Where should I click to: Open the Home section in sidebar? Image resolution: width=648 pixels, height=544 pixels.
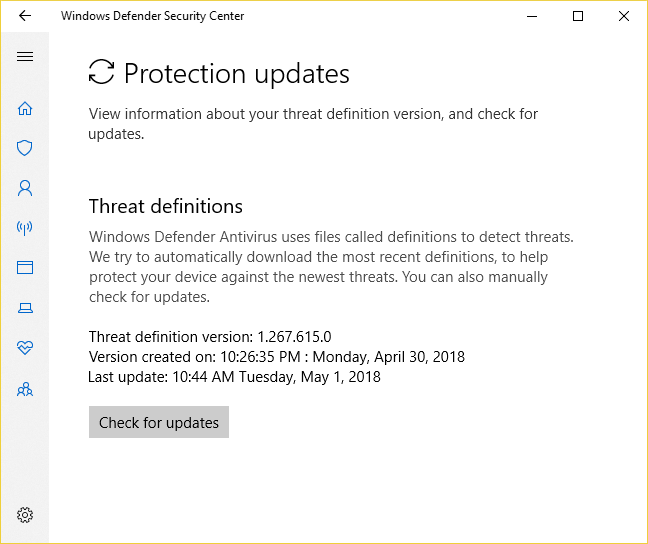(25, 108)
